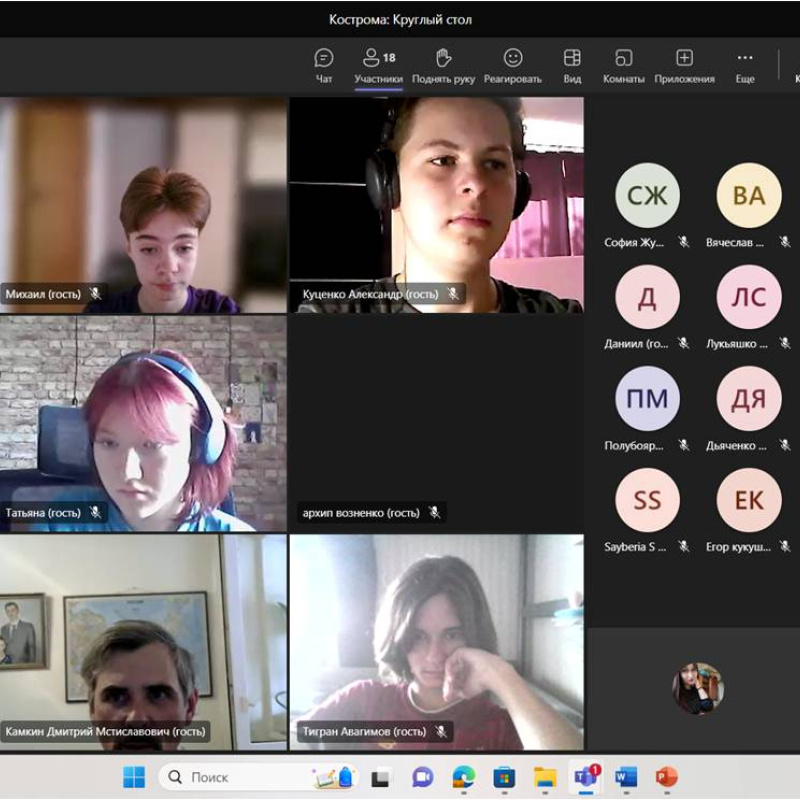Click the self-view camera thumbnail
This screenshot has width=800, height=800.
pos(697,688)
